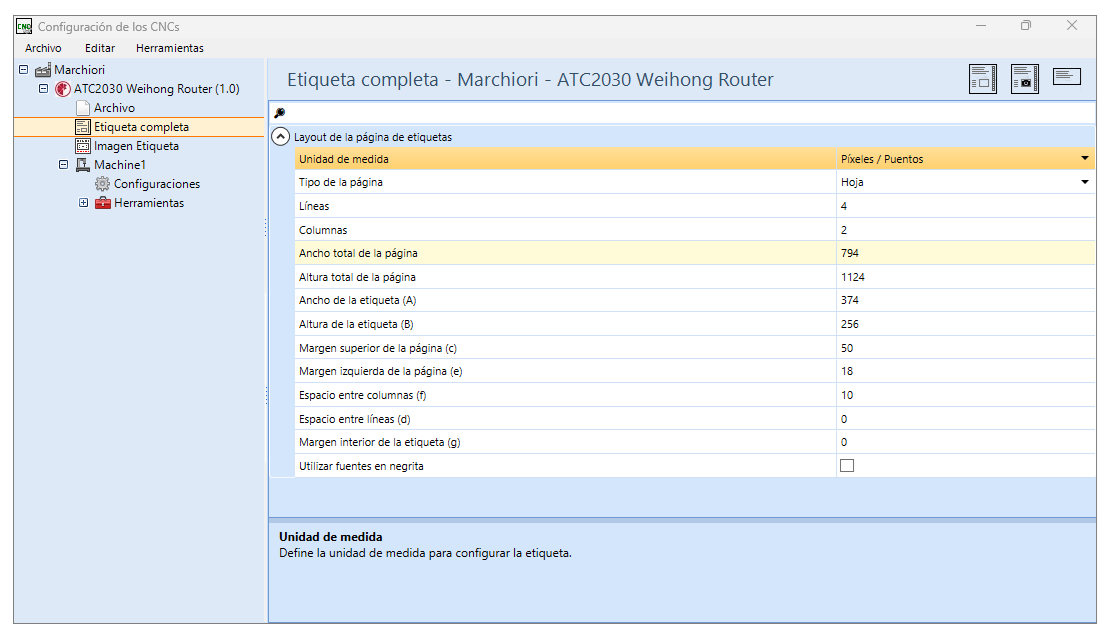Click the magnifier search icon above properties
This screenshot has height=634, width=1107.
click(280, 113)
